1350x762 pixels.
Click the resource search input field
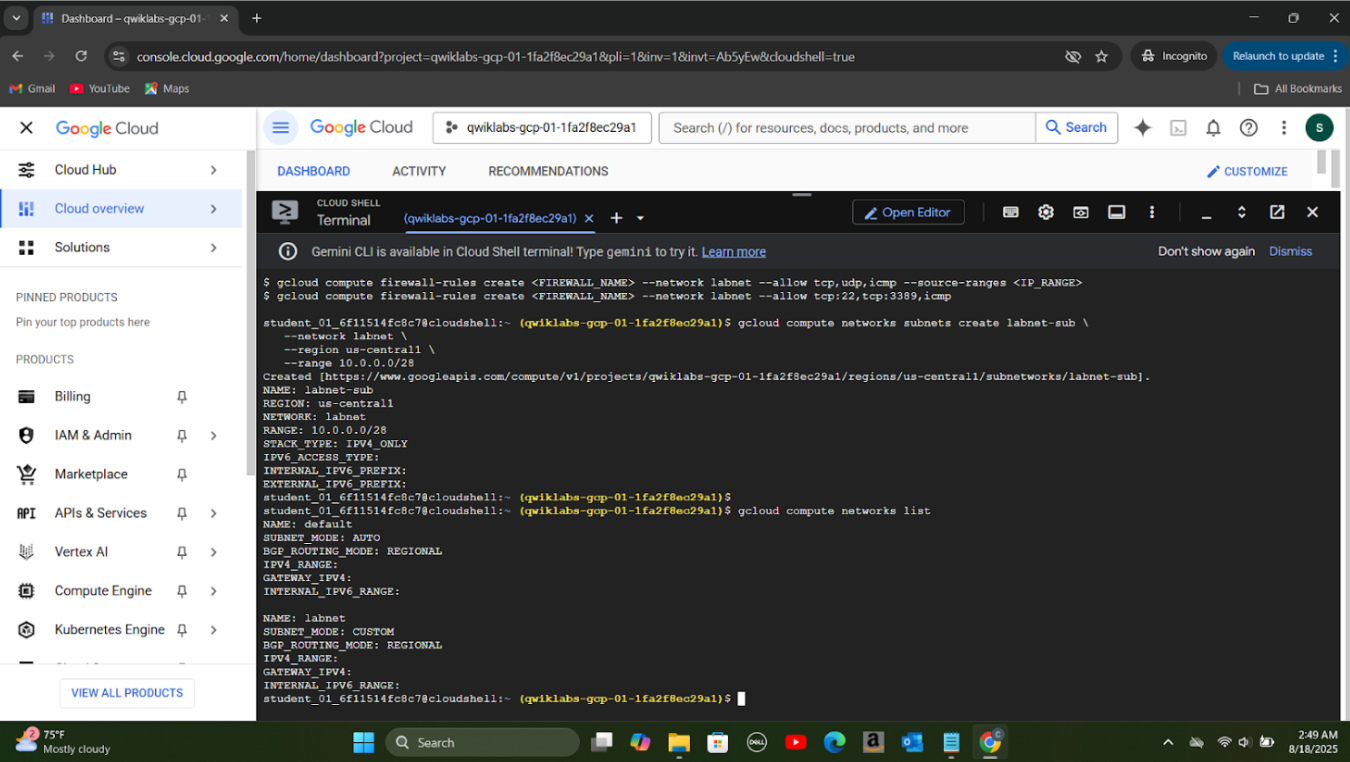pos(847,128)
